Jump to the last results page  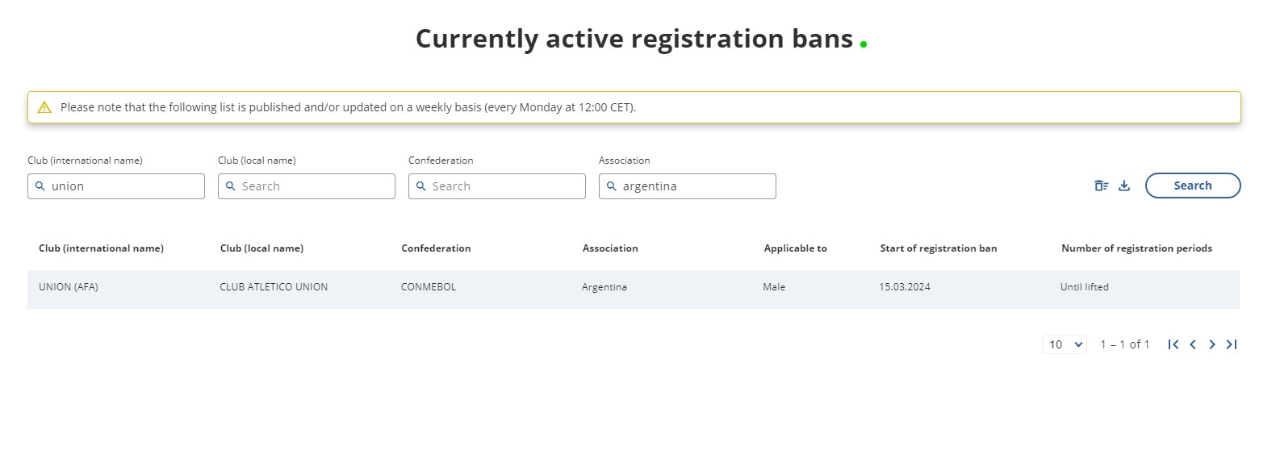click(1232, 345)
